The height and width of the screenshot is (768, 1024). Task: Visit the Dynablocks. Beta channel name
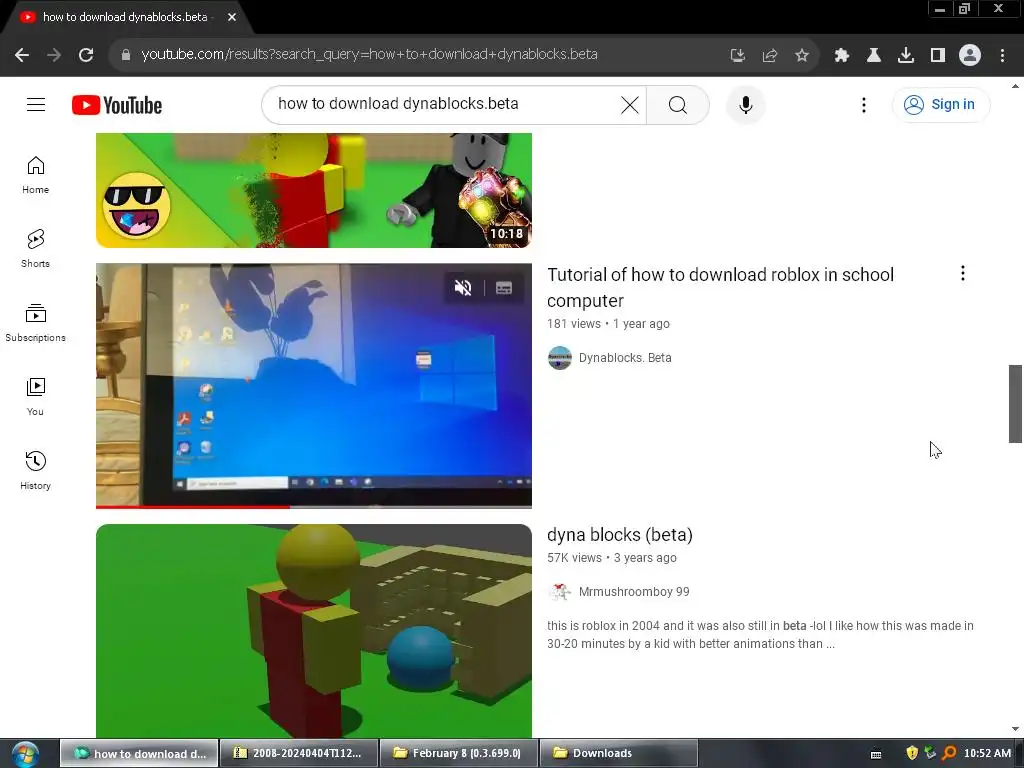coord(625,358)
